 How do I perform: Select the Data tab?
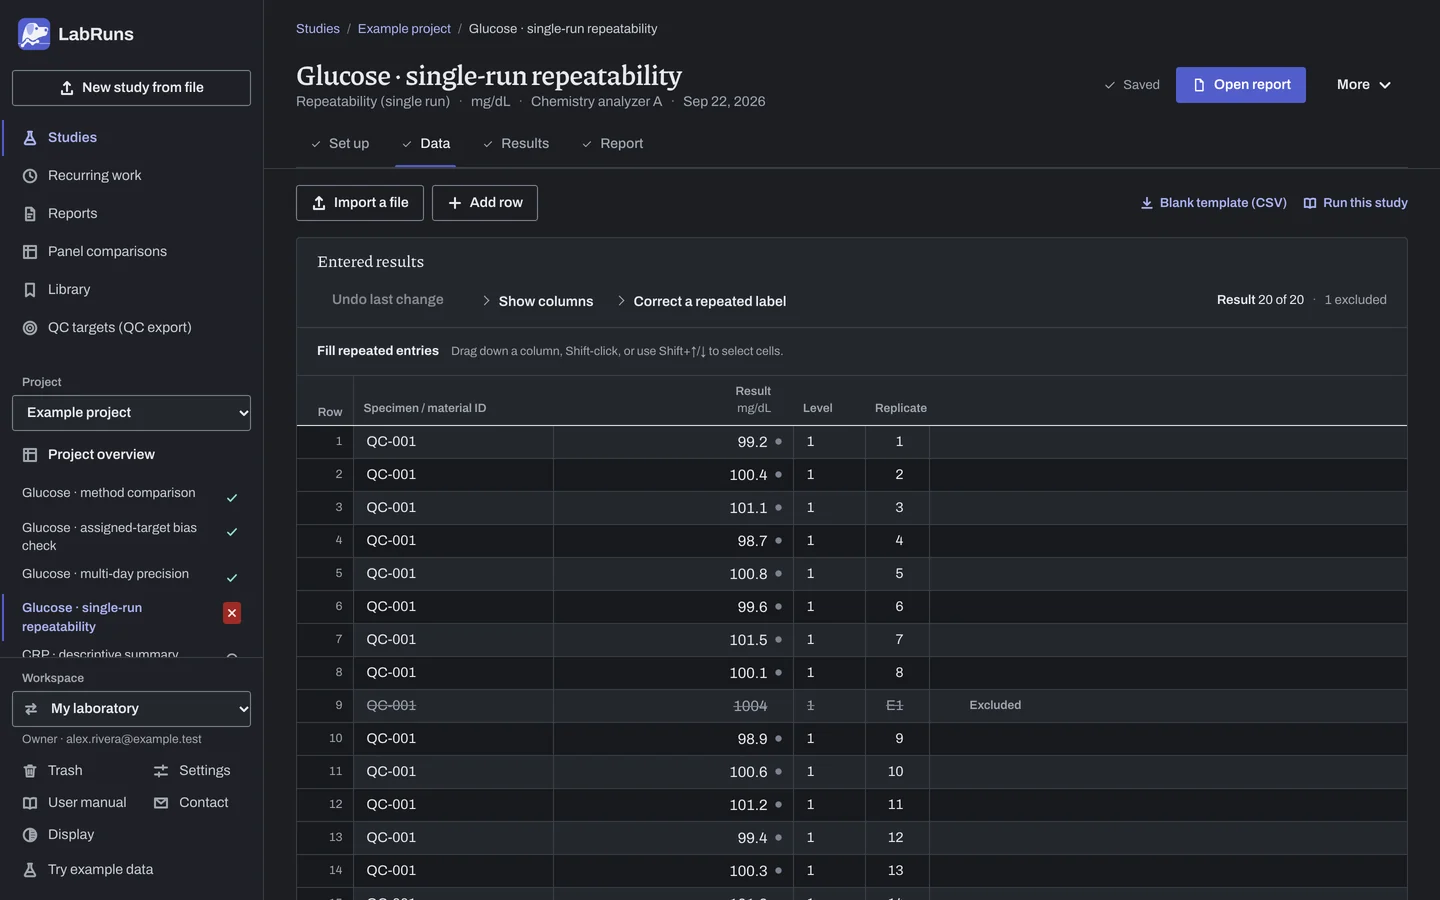pos(426,144)
